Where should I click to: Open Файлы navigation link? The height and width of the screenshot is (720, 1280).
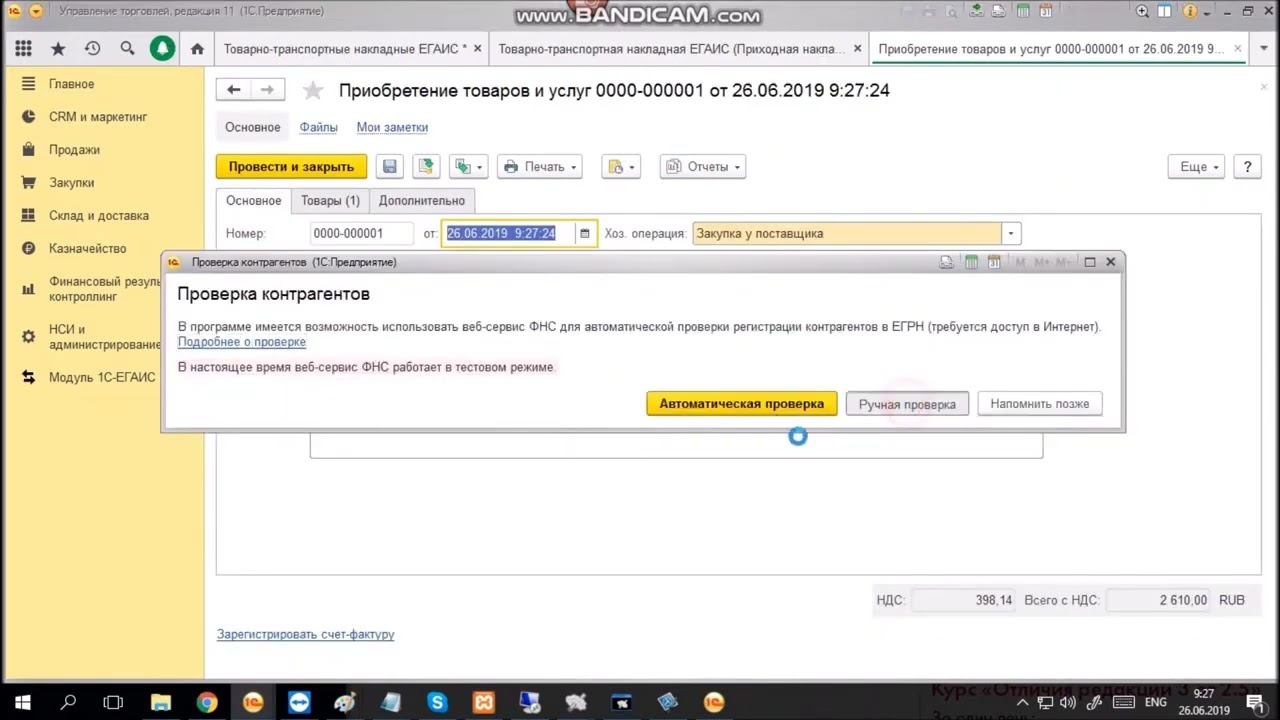point(318,127)
